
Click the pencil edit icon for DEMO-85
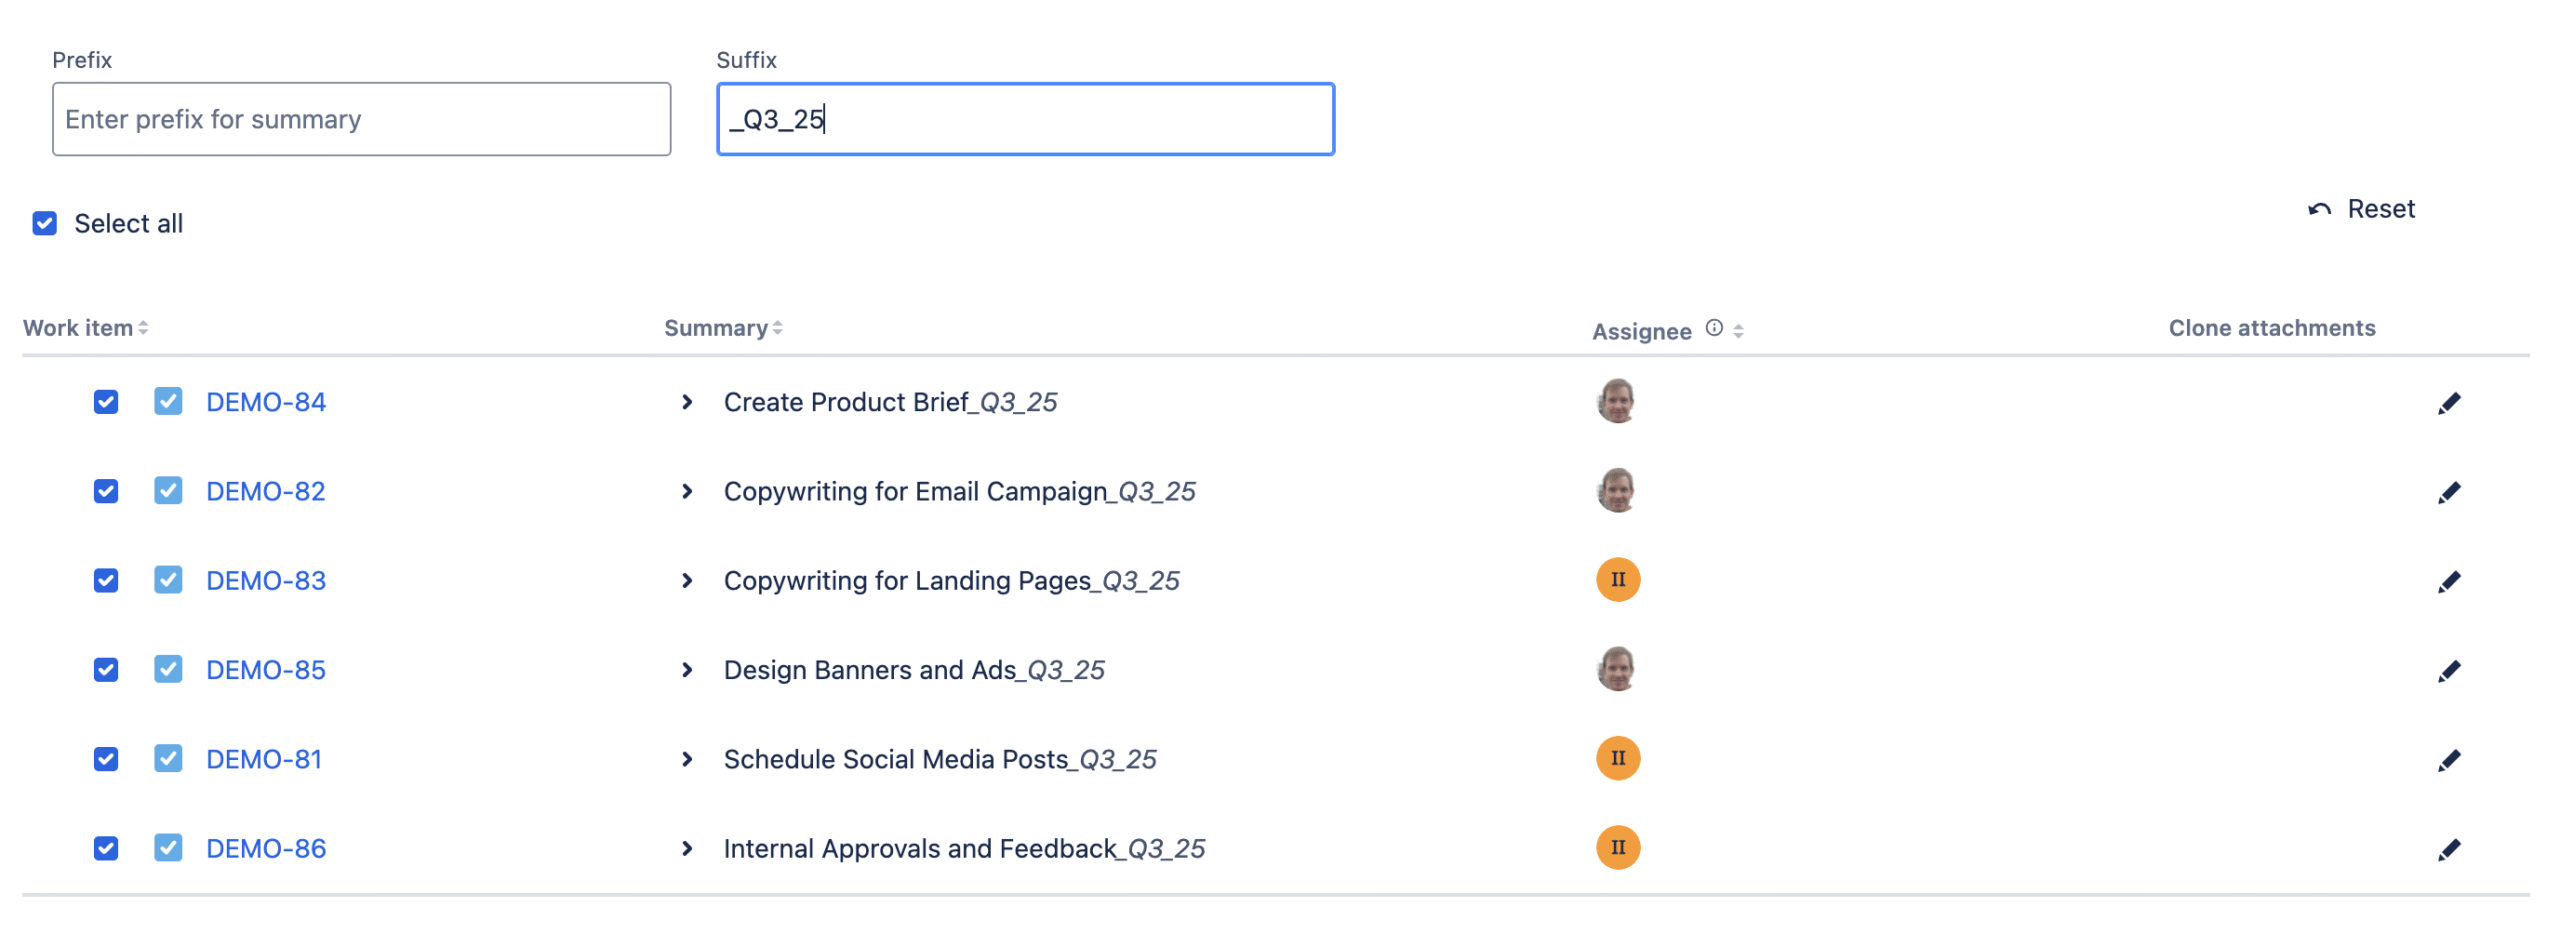(x=2448, y=671)
